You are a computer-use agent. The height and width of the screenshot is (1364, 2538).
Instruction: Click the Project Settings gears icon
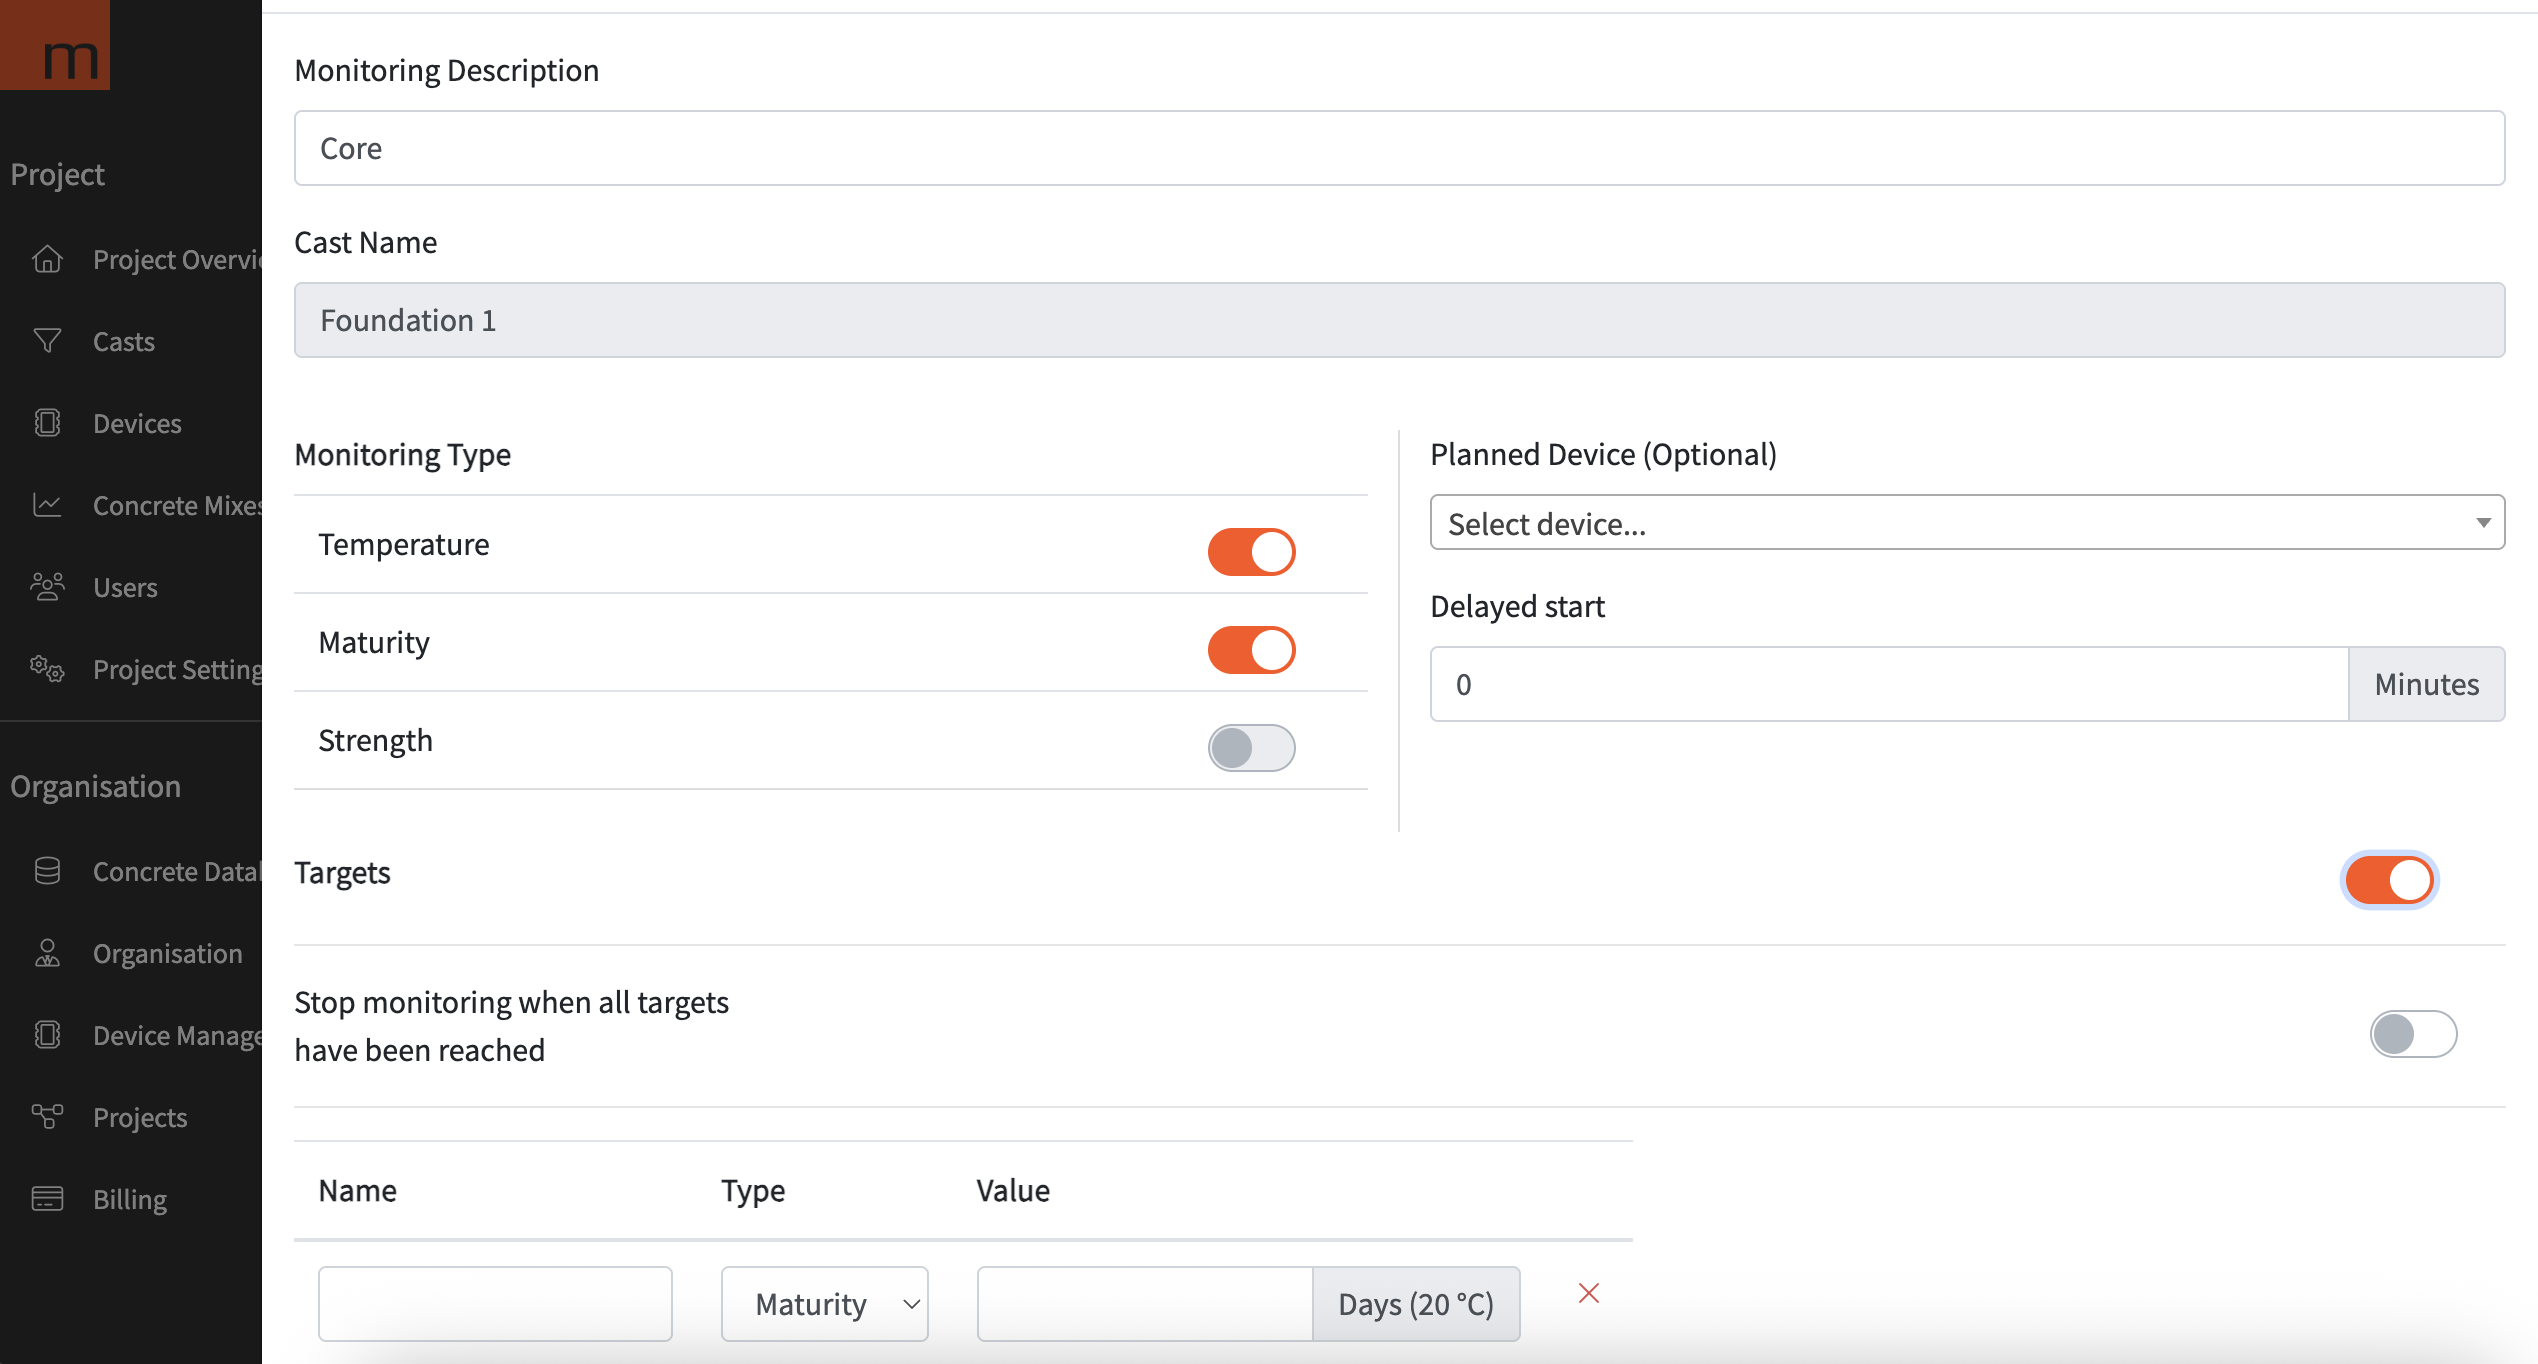click(x=47, y=669)
